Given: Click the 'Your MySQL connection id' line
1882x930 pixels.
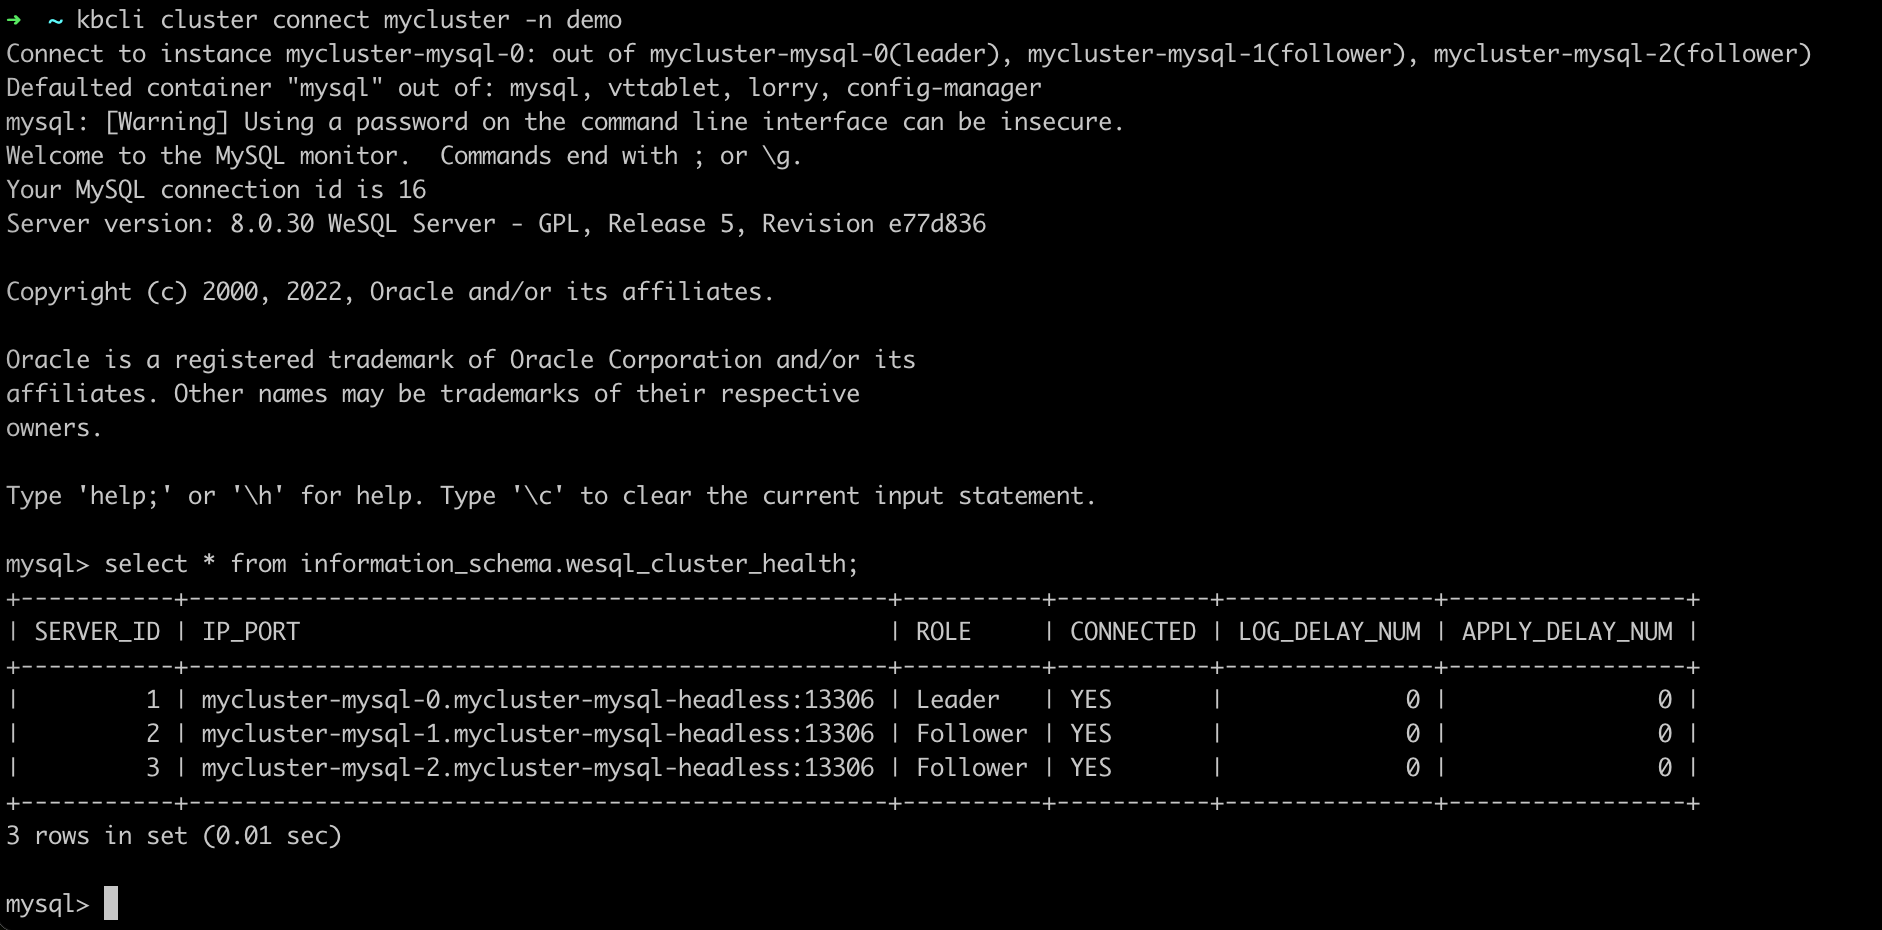Looking at the screenshot, I should click(x=216, y=190).
